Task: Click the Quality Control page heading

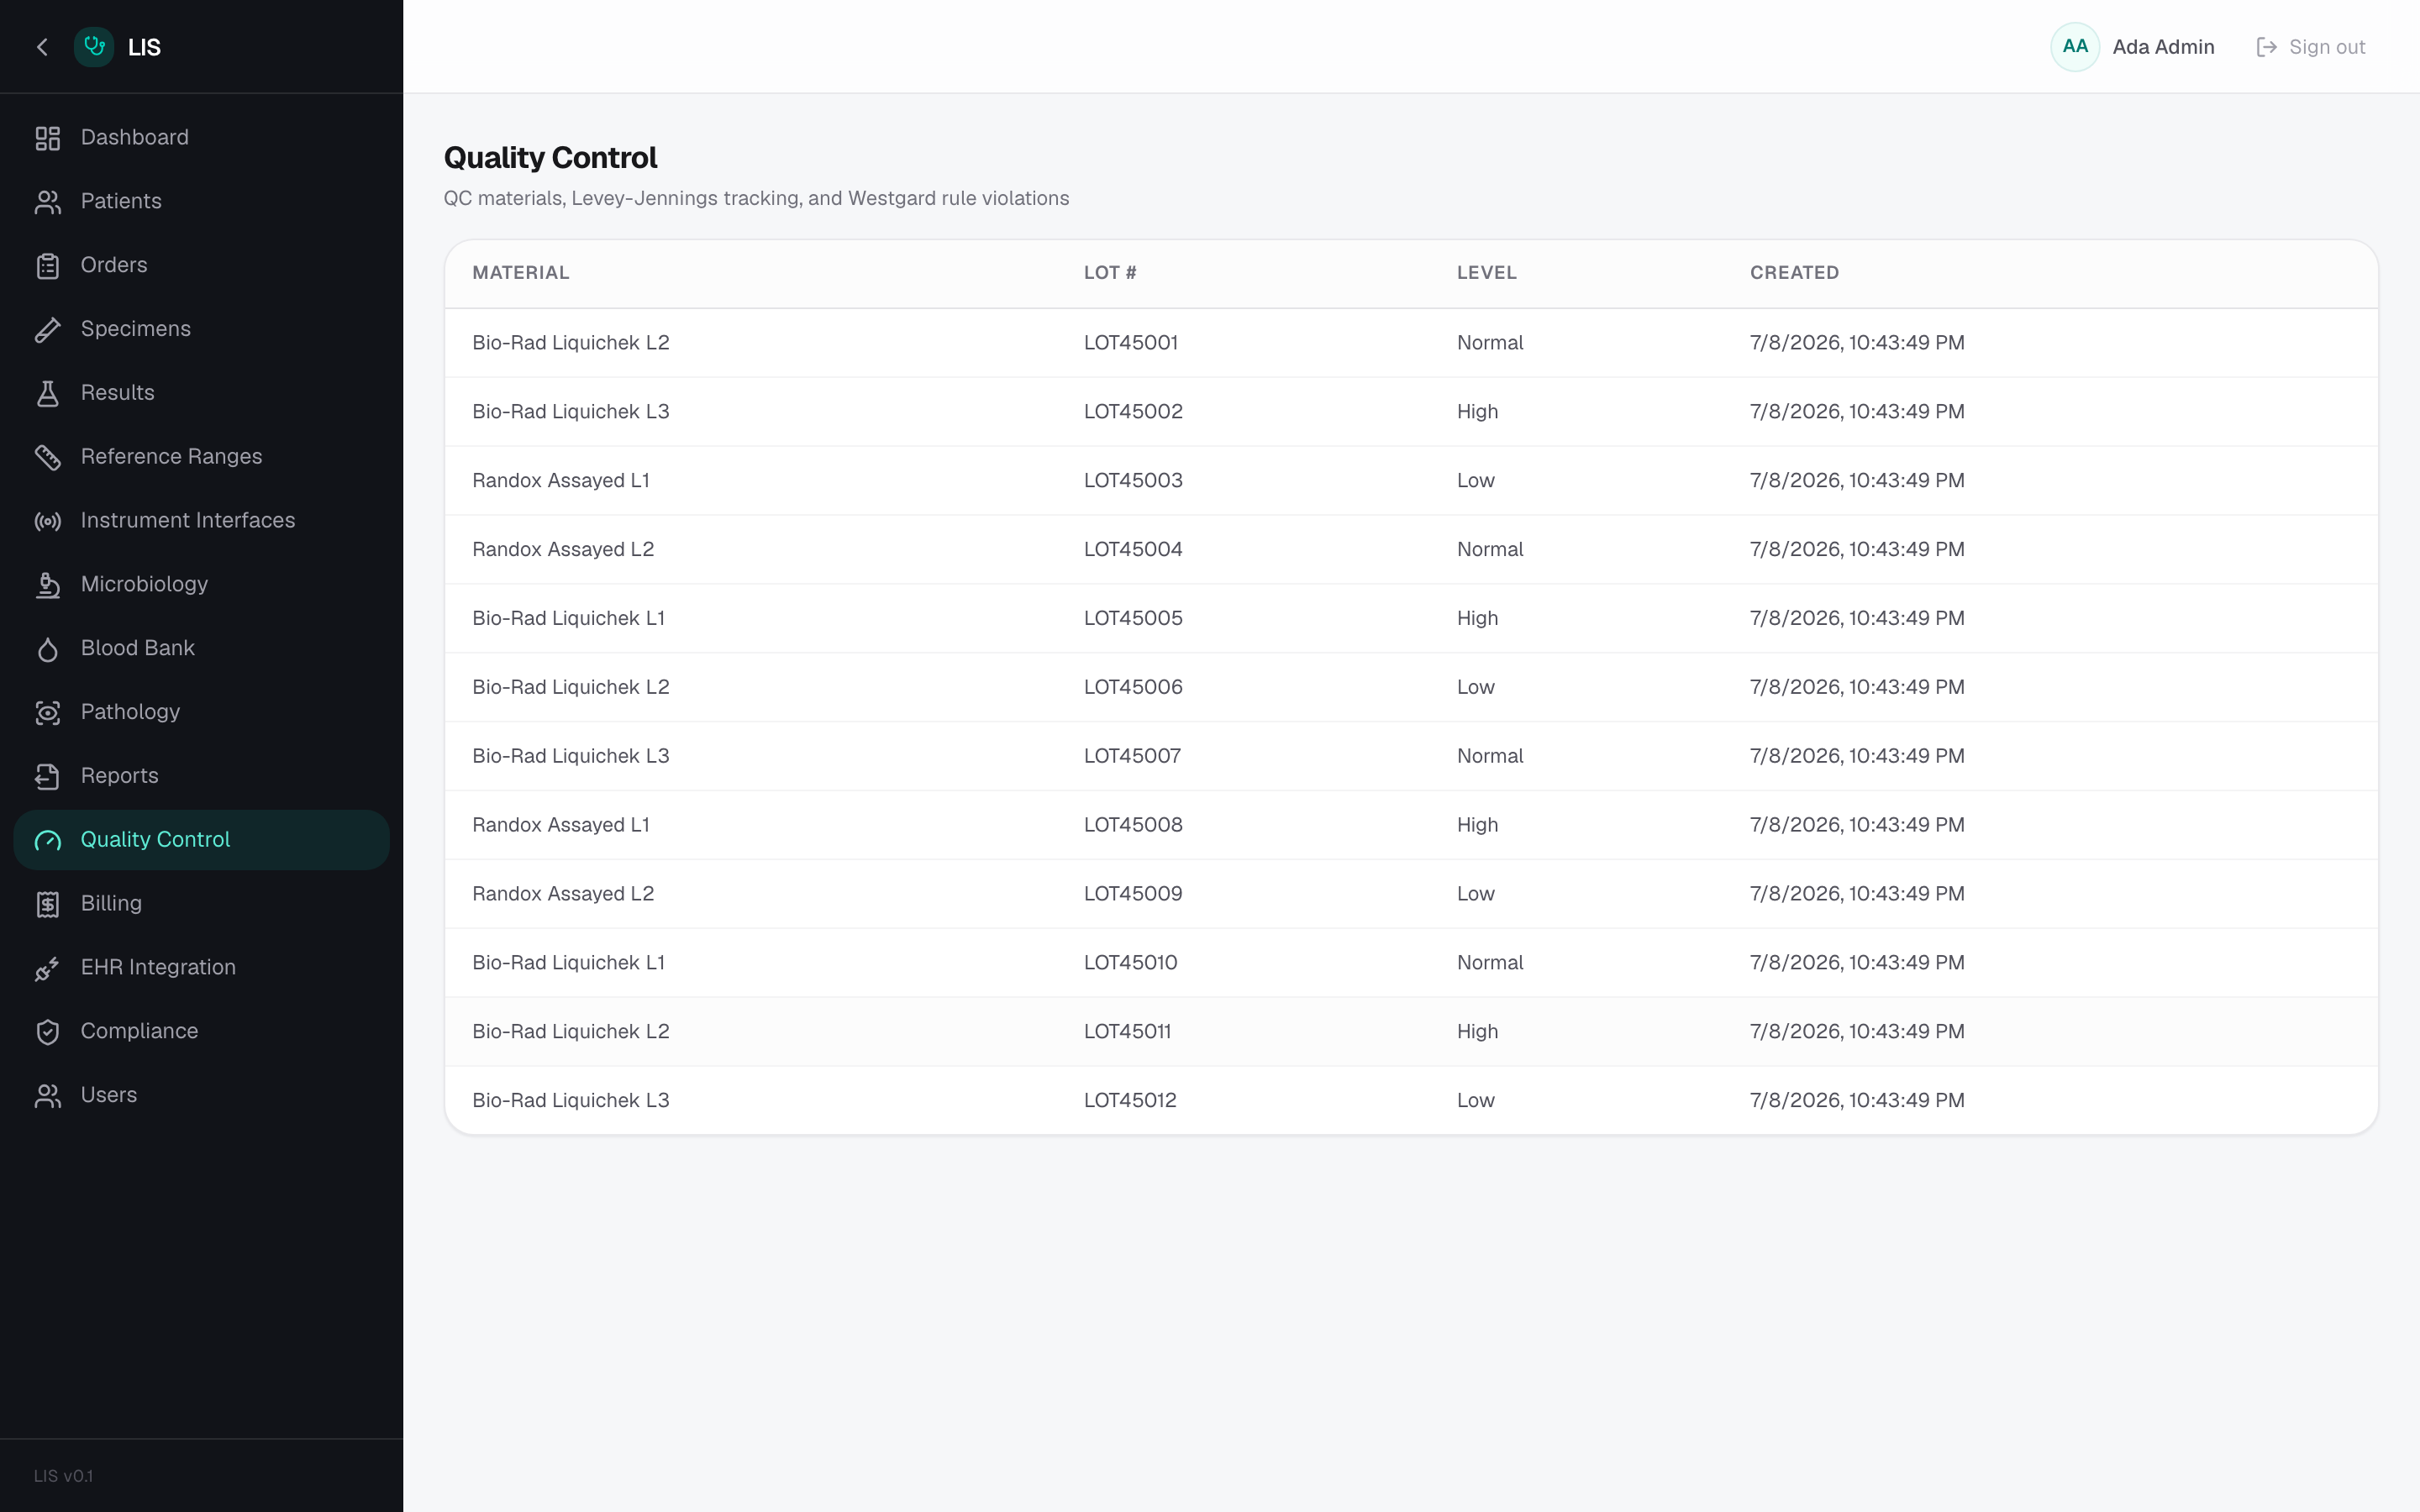Action: click(x=550, y=158)
